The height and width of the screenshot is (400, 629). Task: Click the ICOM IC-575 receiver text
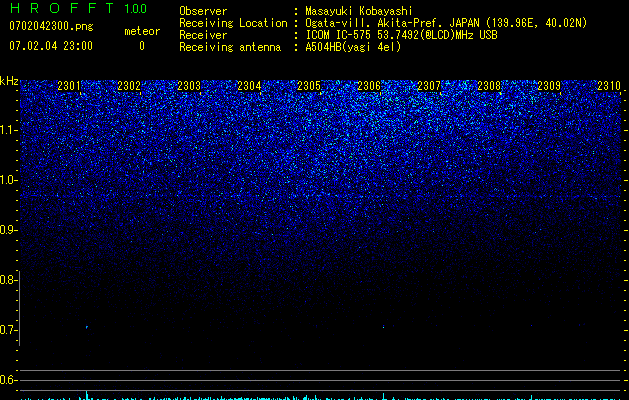(401, 35)
